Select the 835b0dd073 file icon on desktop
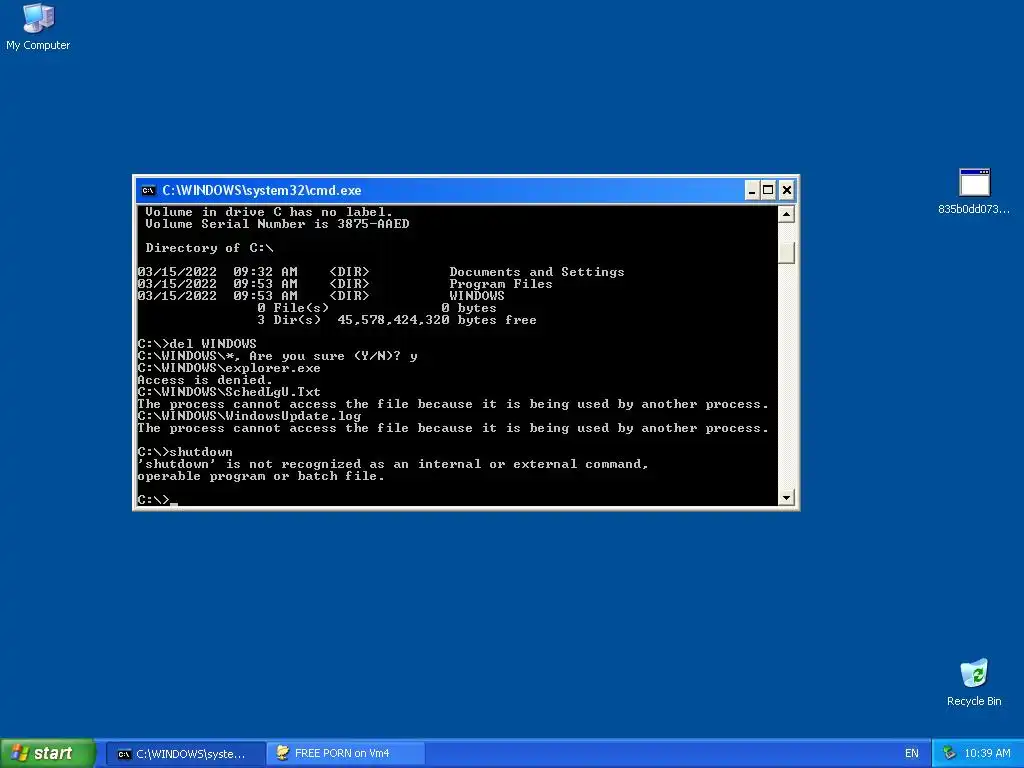 (x=974, y=191)
